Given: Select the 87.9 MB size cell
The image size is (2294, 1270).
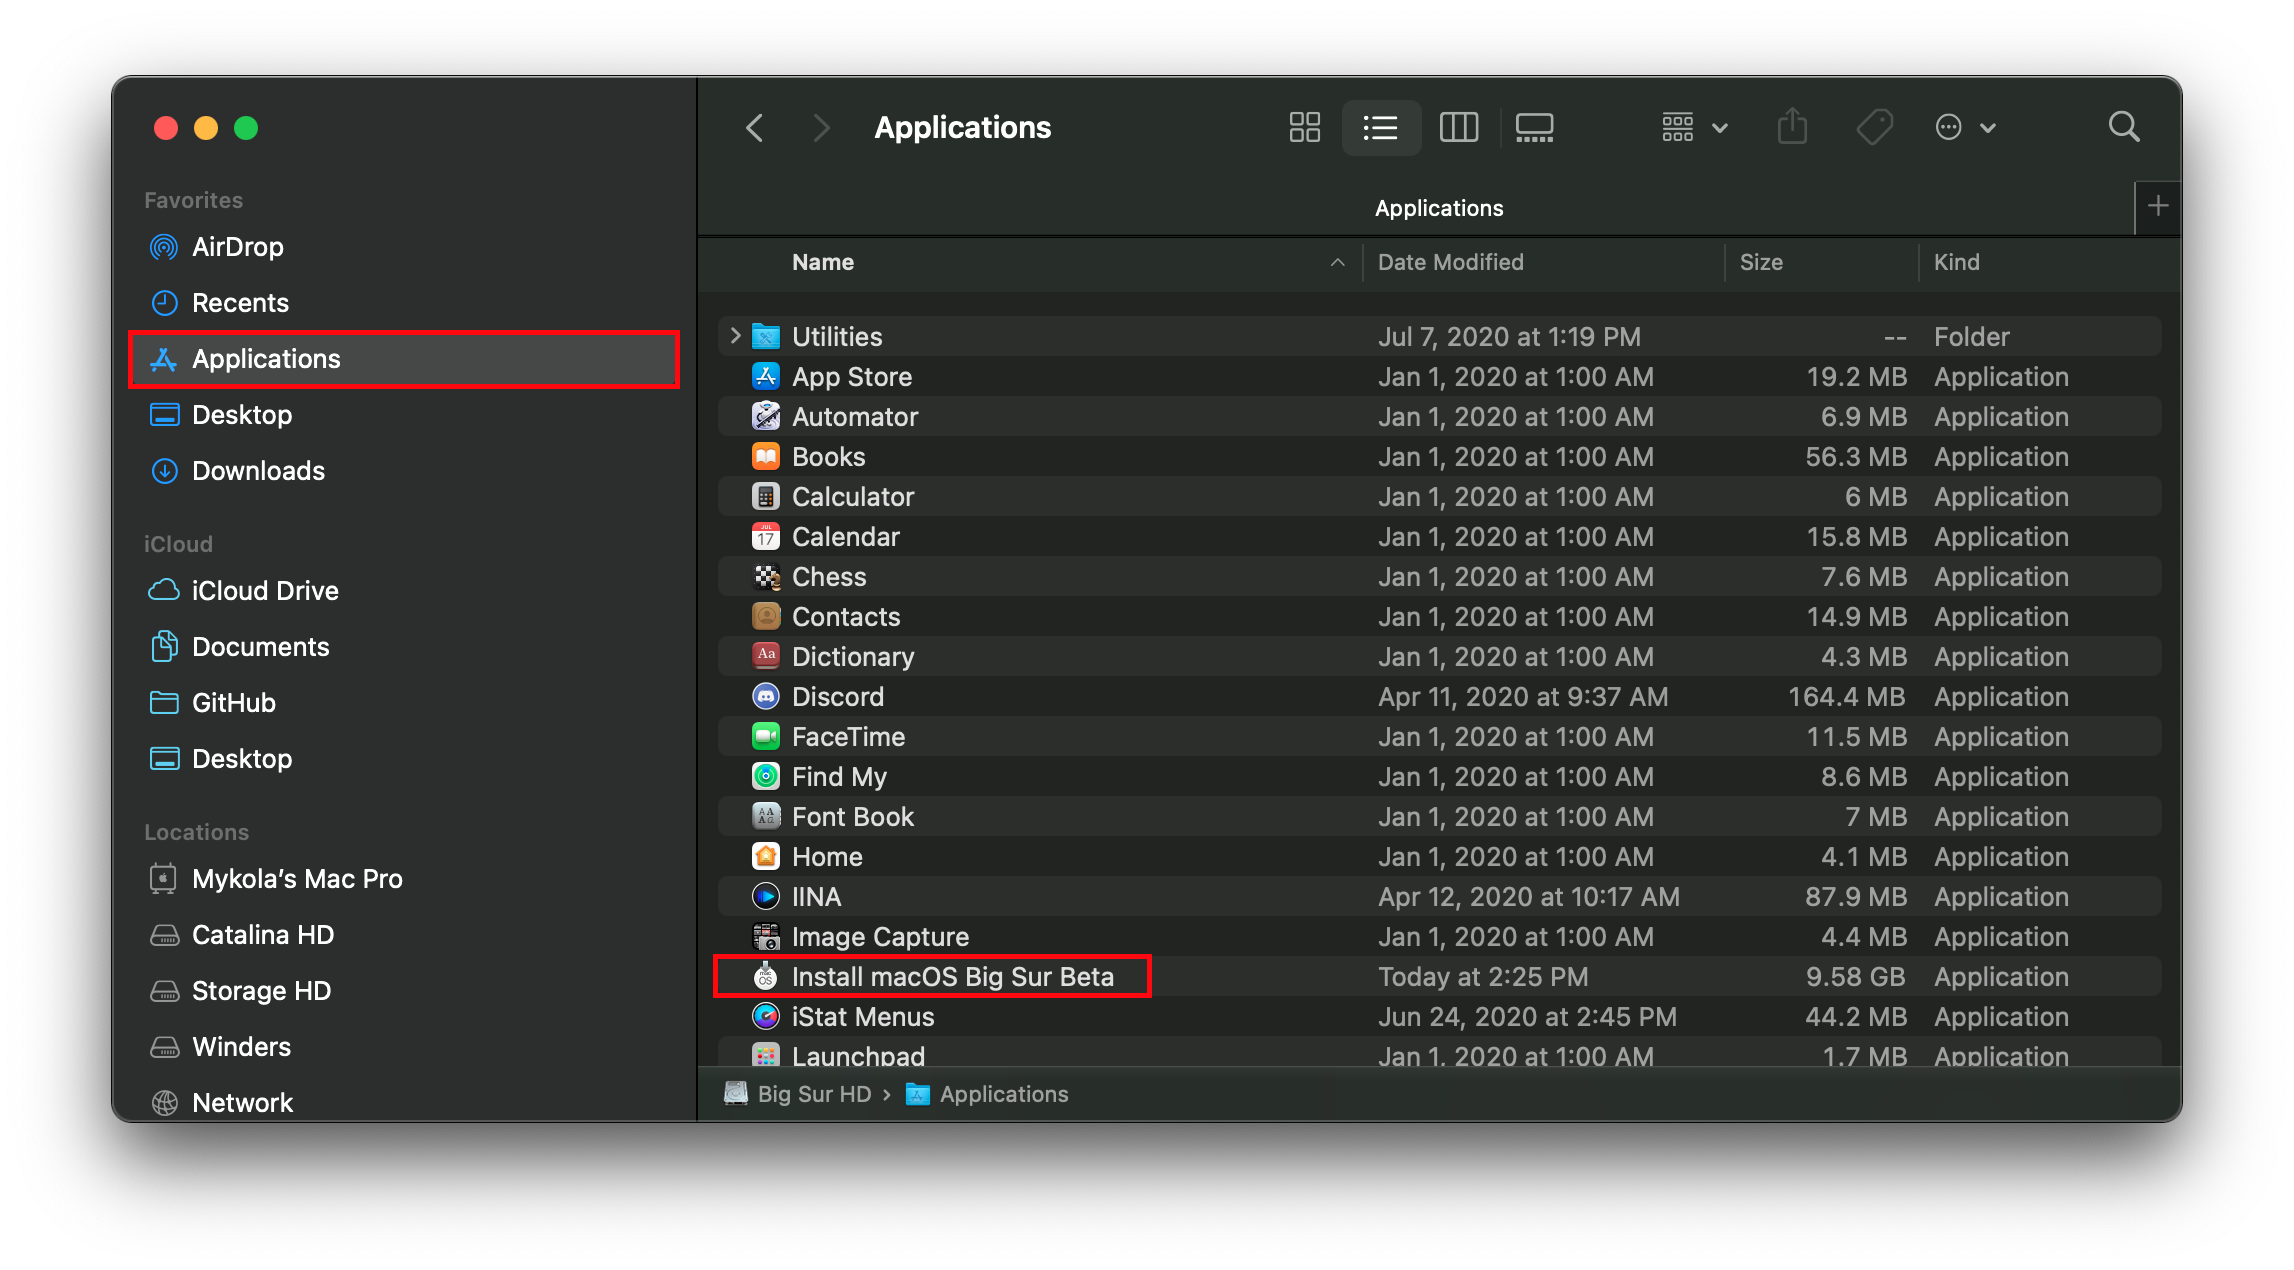Looking at the screenshot, I should click(x=1855, y=896).
